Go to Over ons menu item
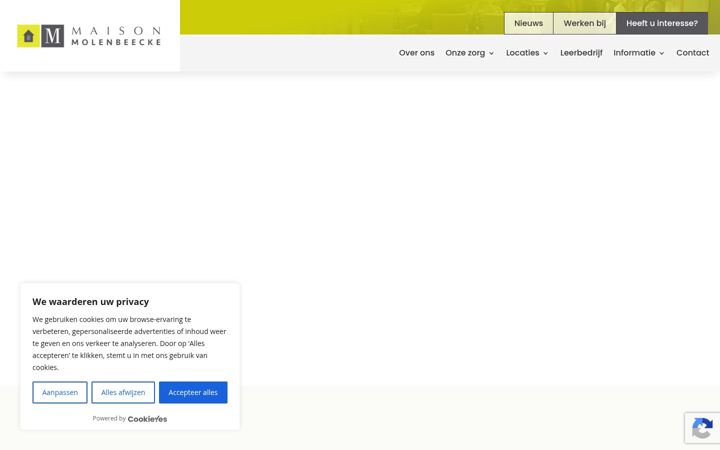Image resolution: width=720 pixels, height=450 pixels. click(x=416, y=53)
